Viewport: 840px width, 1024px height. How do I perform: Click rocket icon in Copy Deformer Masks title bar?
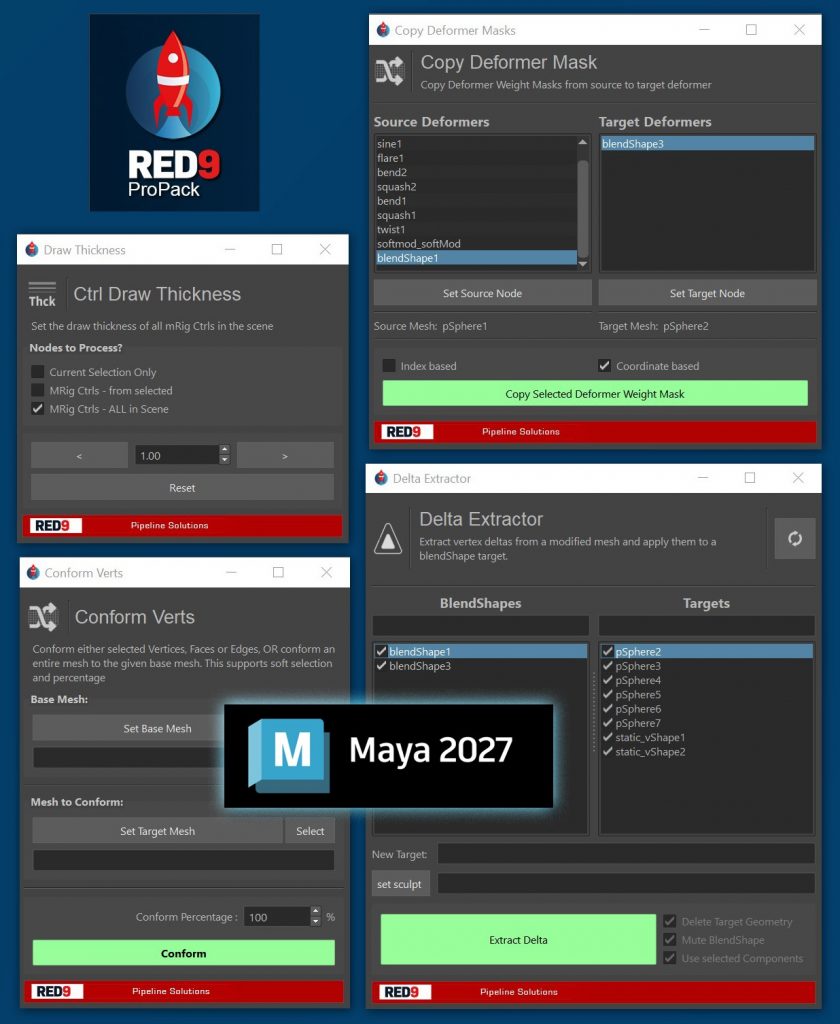[x=383, y=30]
